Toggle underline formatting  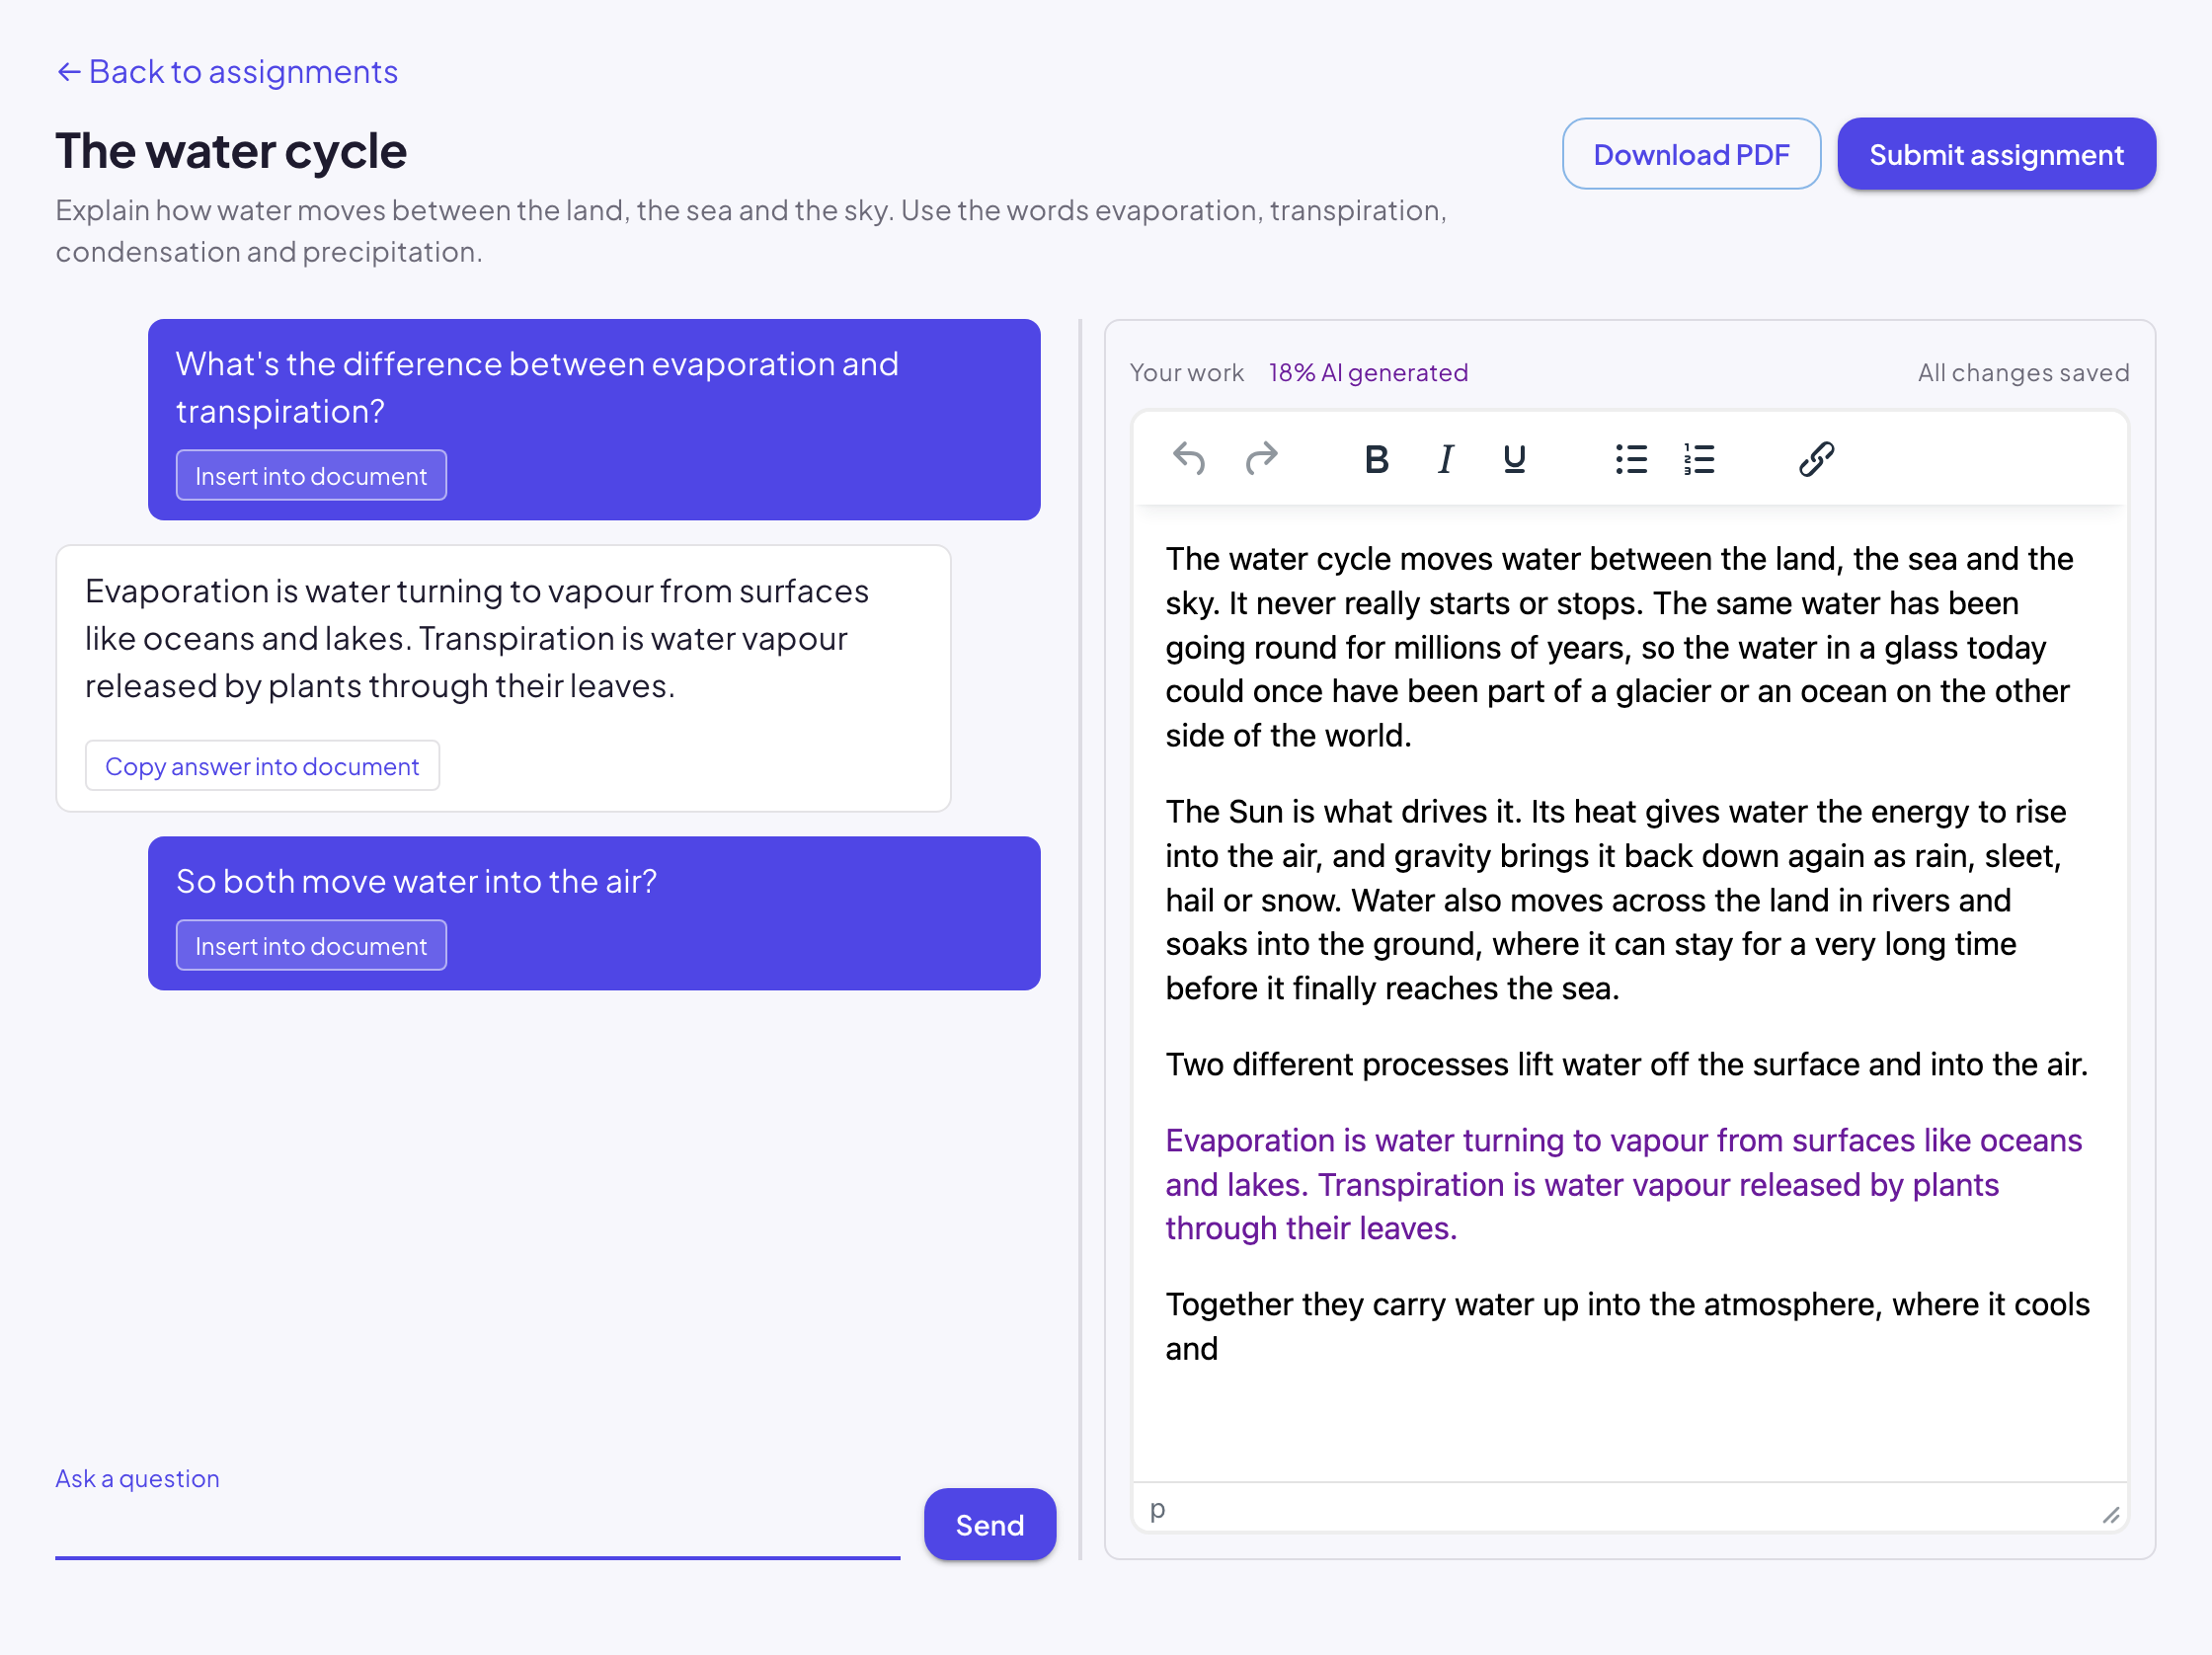click(x=1514, y=459)
